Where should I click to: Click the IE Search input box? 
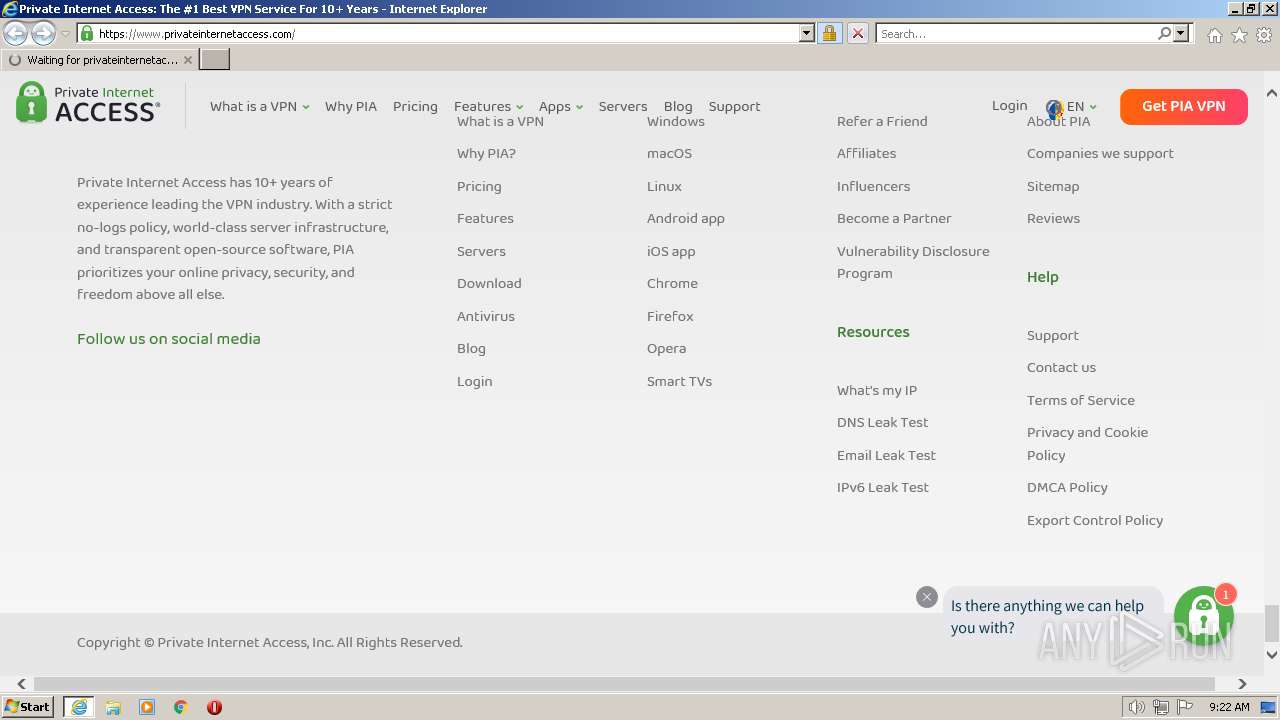point(1016,33)
